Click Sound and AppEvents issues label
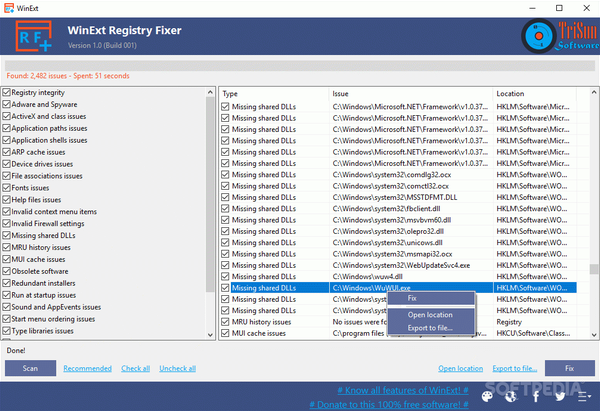Viewport: 600px width, 411px height. (56, 307)
